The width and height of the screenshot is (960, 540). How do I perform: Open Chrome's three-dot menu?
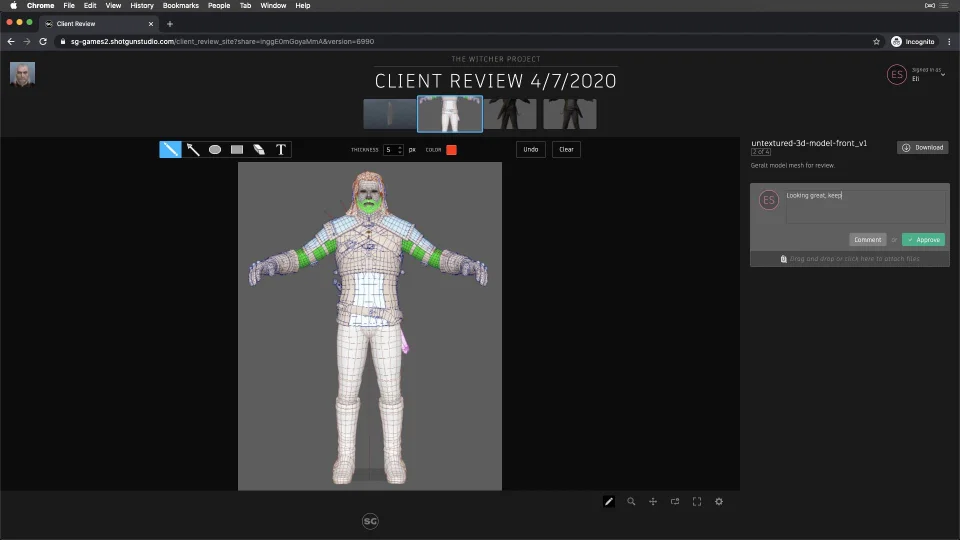tap(949, 42)
